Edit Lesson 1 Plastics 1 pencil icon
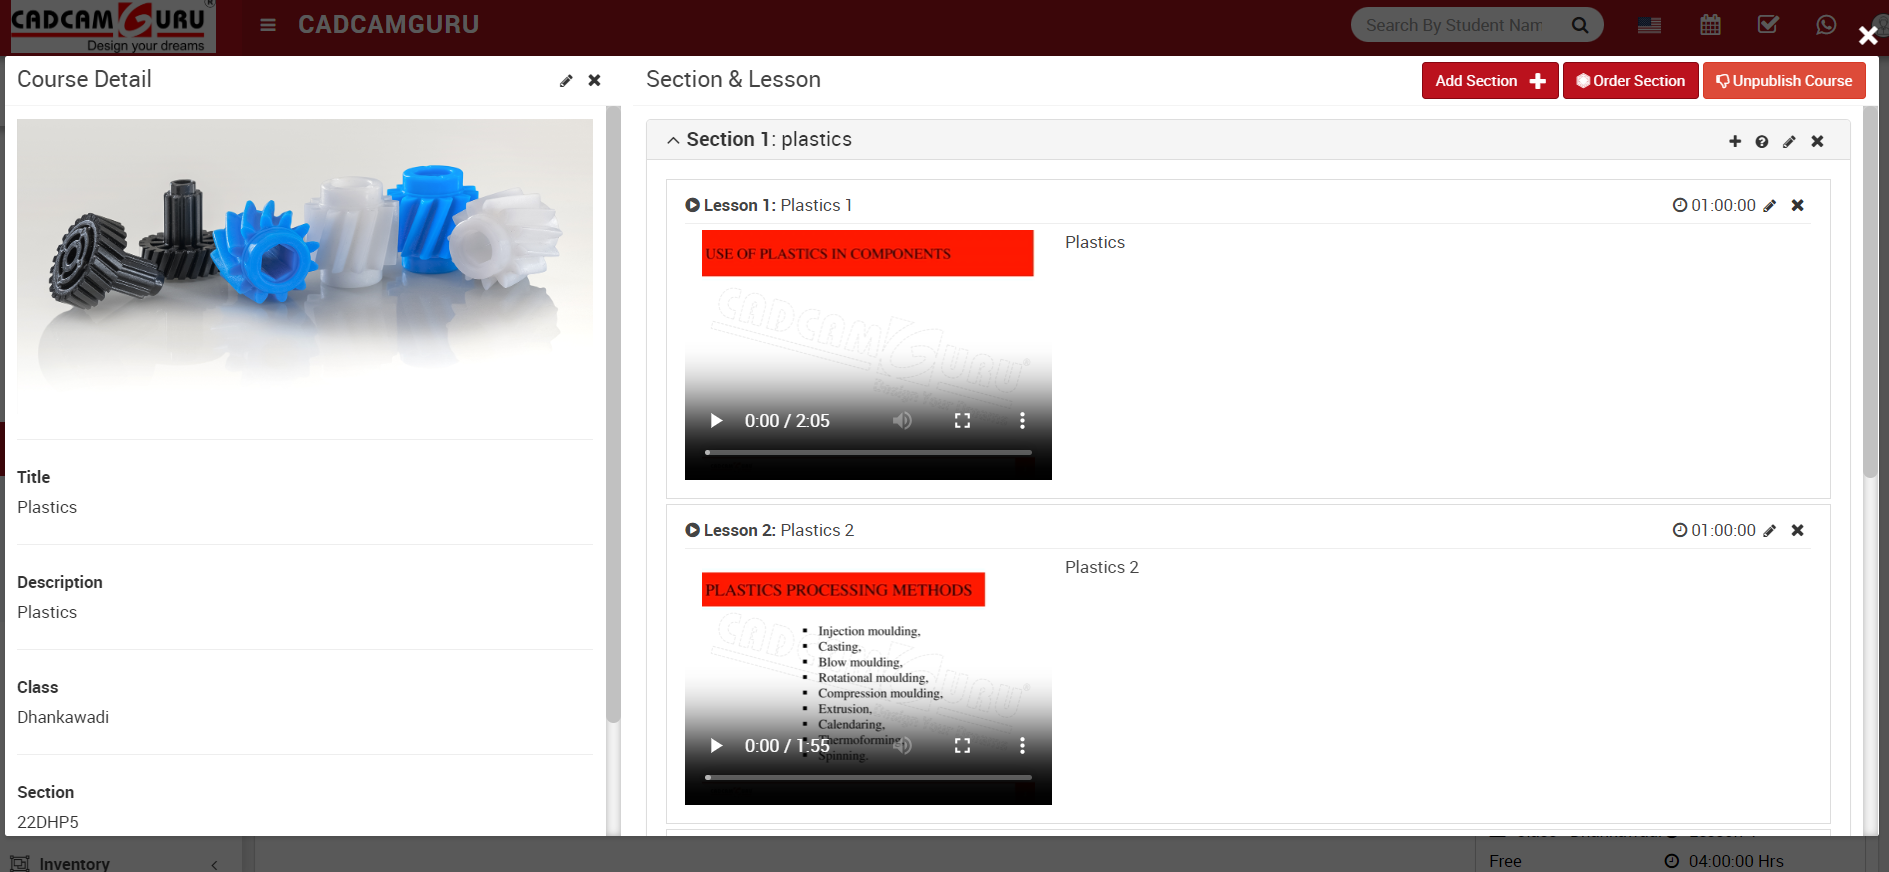Image resolution: width=1889 pixels, height=872 pixels. click(x=1770, y=206)
